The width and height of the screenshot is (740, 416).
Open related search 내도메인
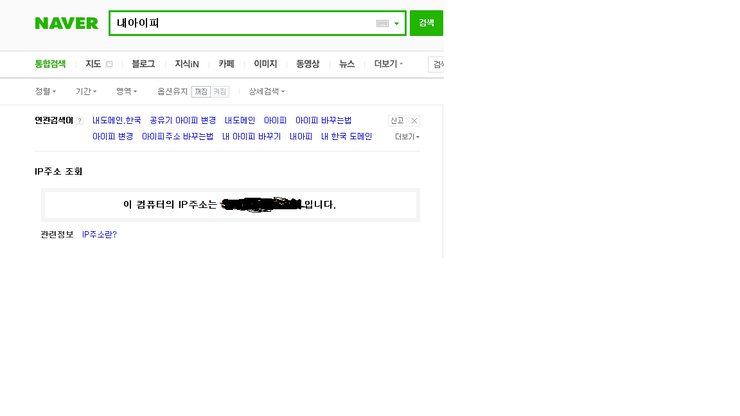point(240,121)
